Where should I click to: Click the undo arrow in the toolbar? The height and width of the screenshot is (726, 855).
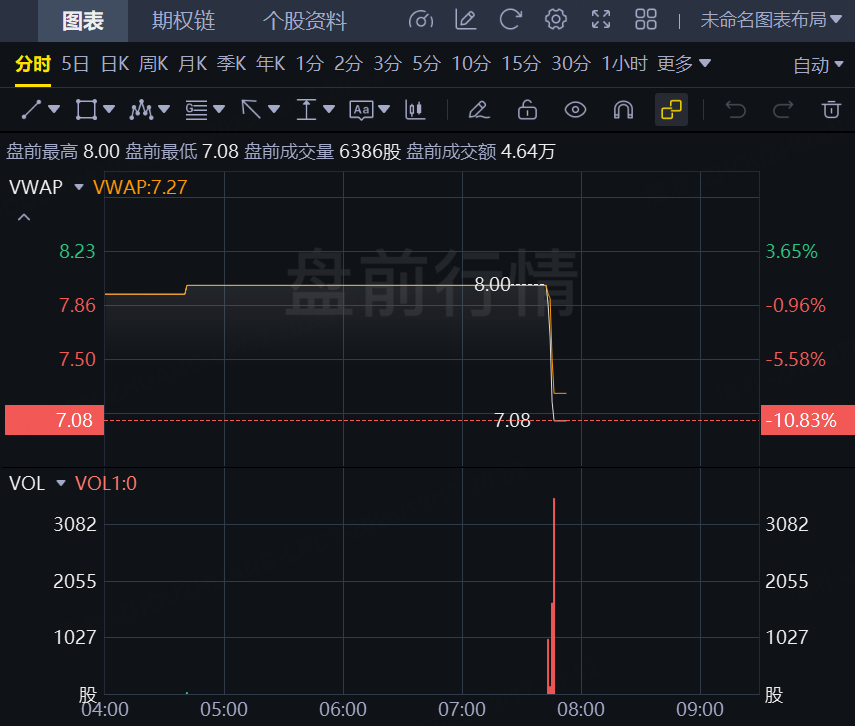click(736, 110)
